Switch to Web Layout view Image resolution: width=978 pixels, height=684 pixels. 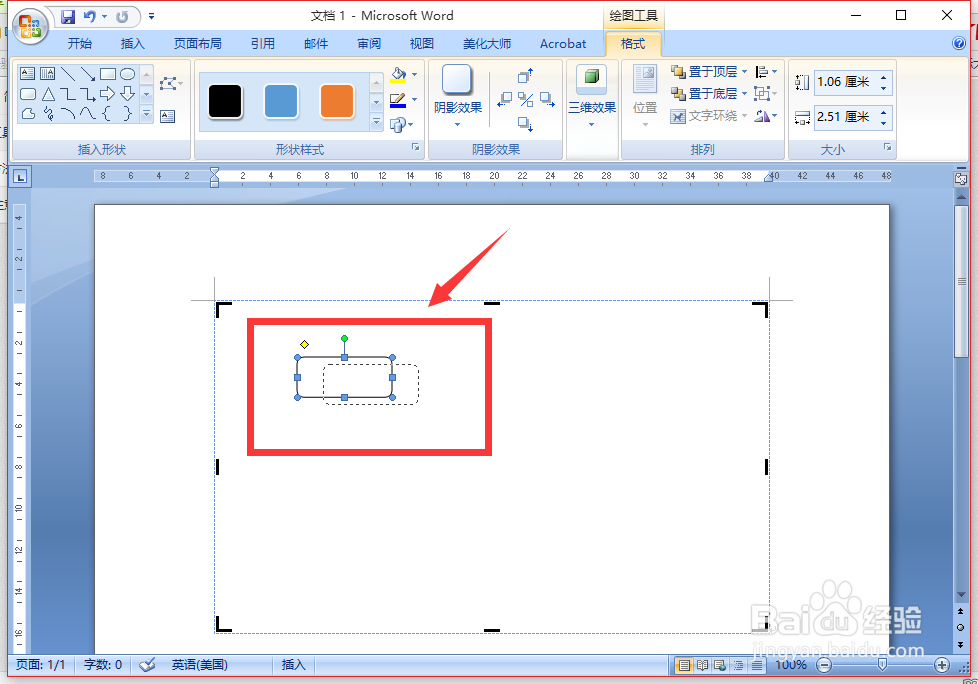[x=720, y=665]
